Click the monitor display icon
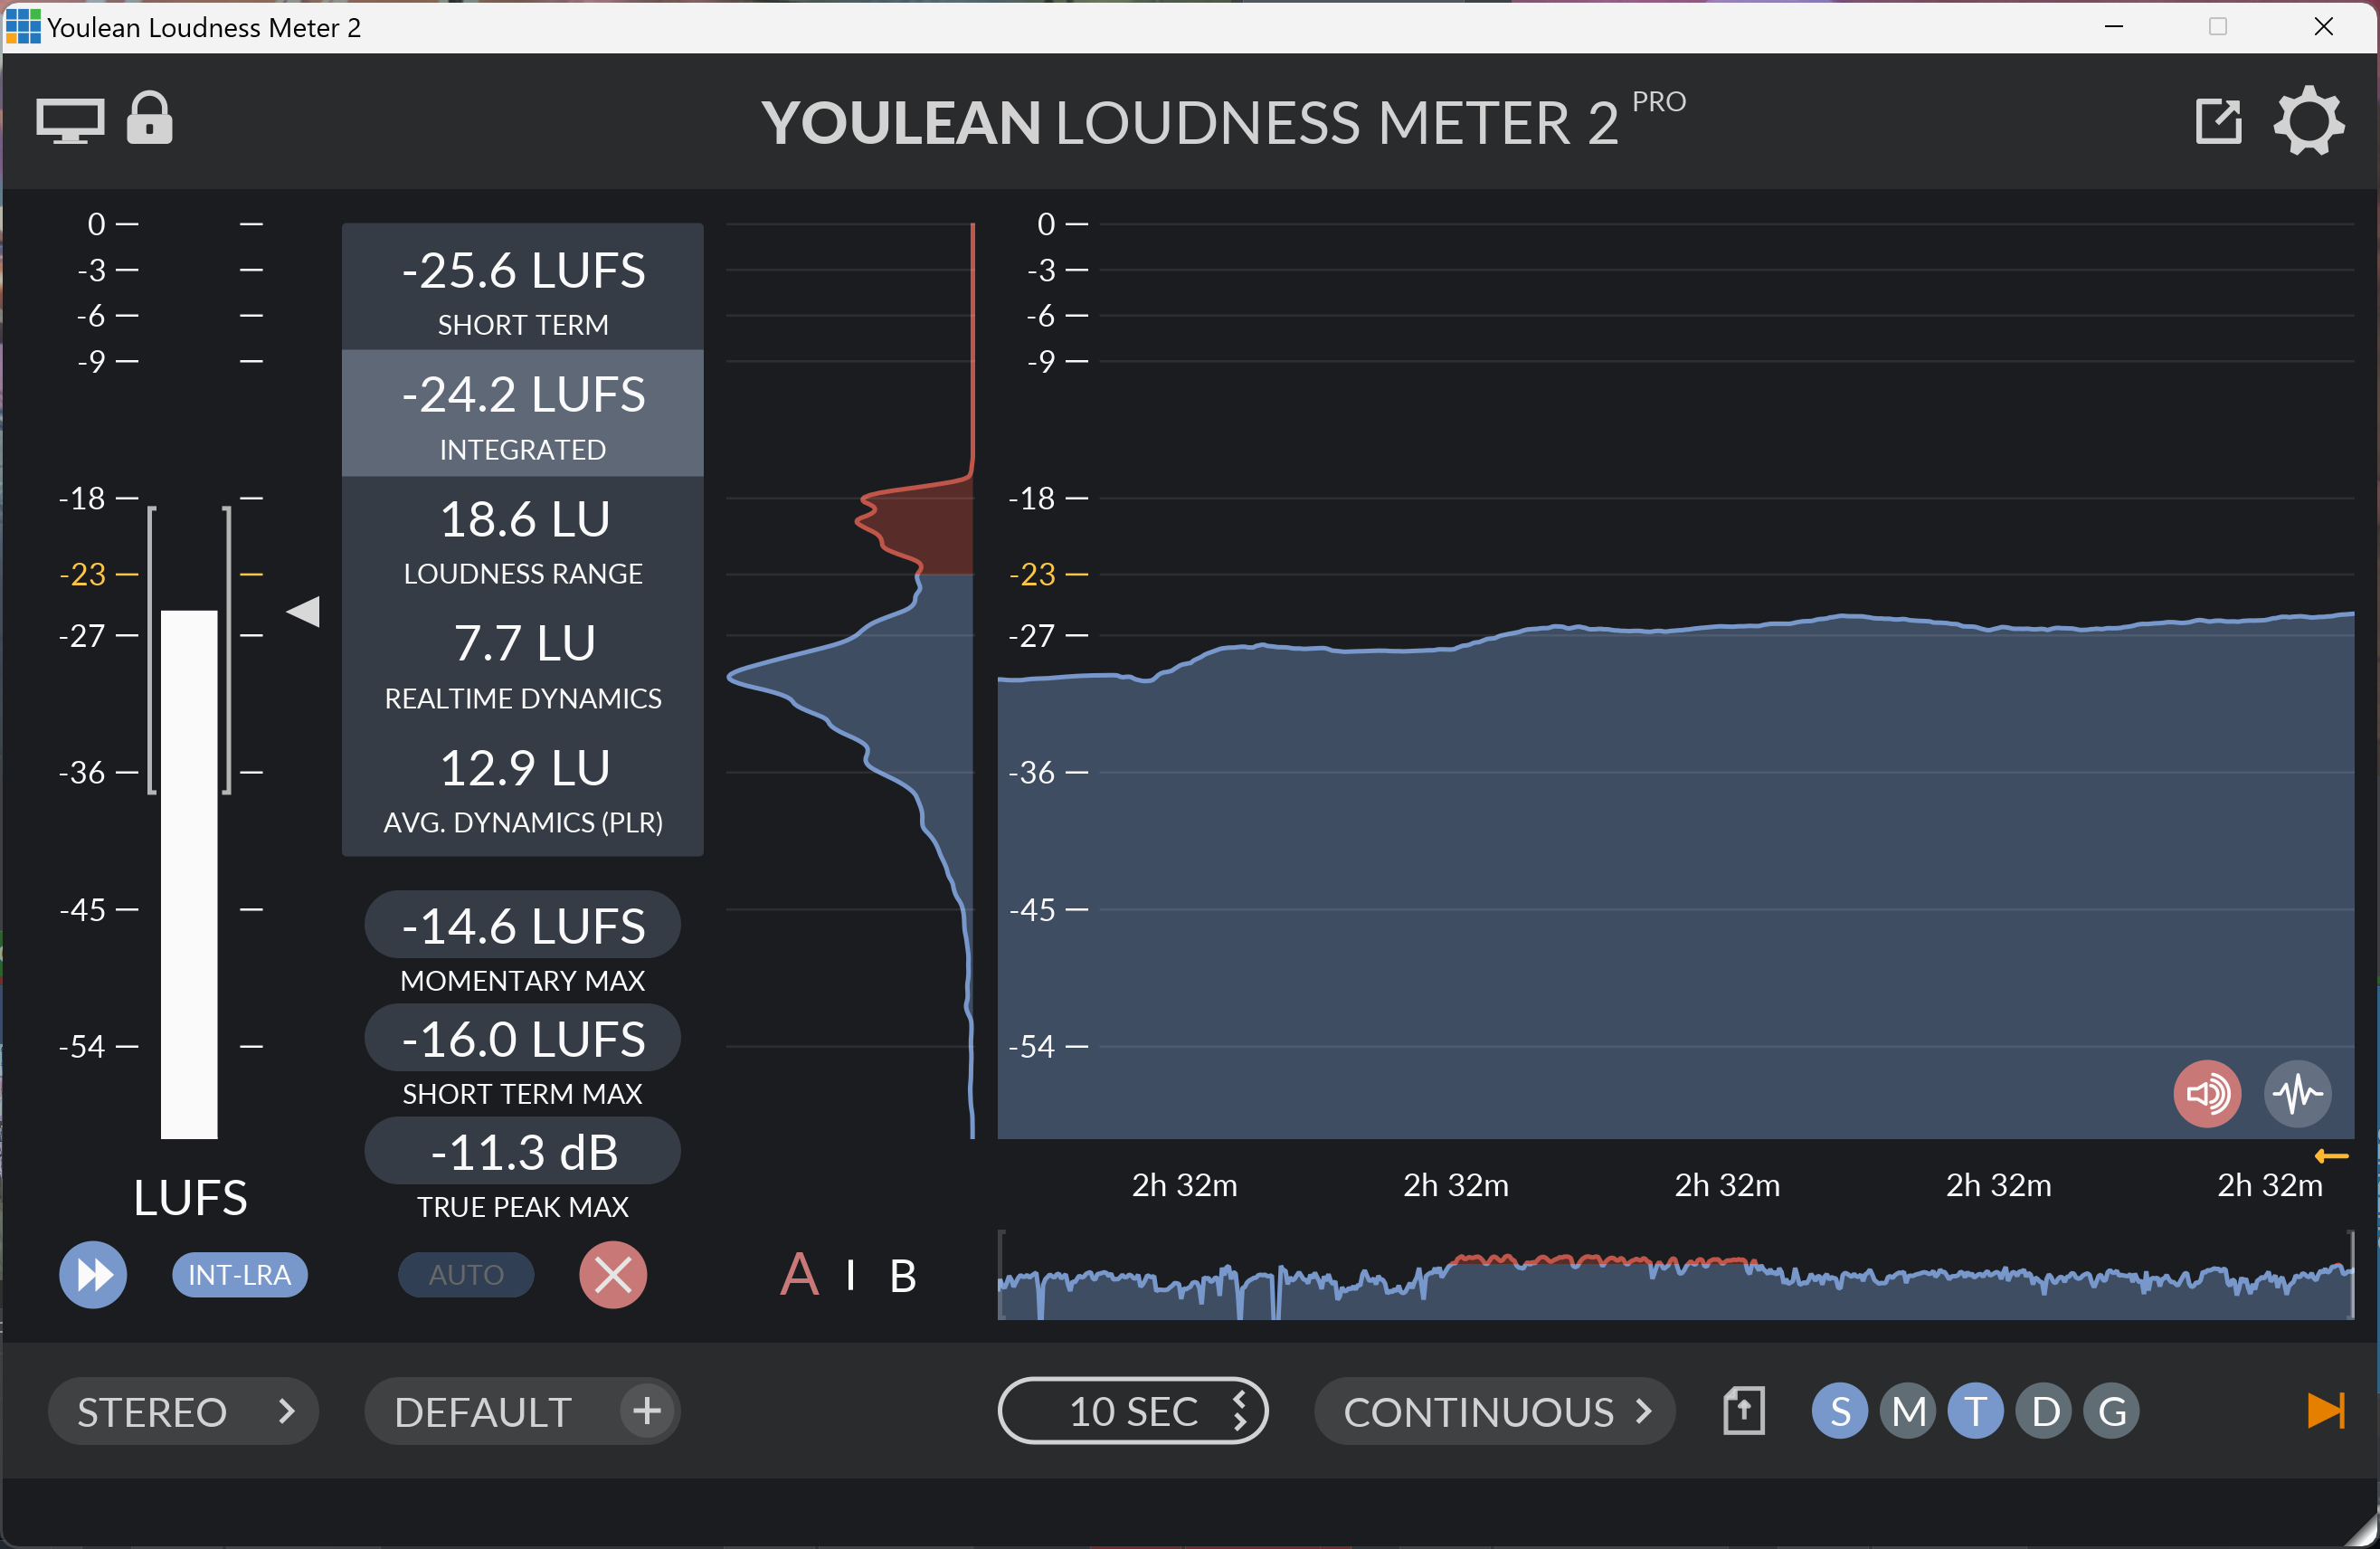This screenshot has width=2380, height=1549. 70,122
